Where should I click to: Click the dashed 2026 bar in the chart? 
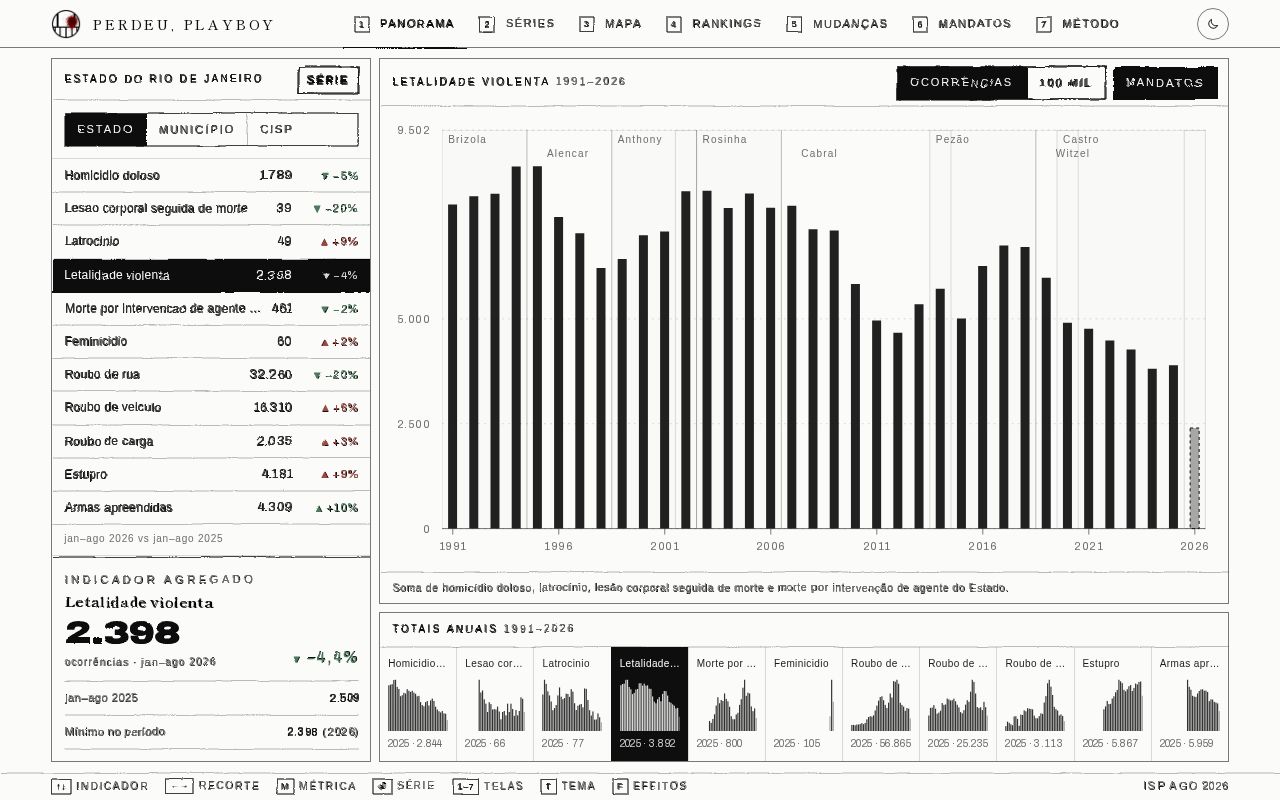pos(1194,478)
